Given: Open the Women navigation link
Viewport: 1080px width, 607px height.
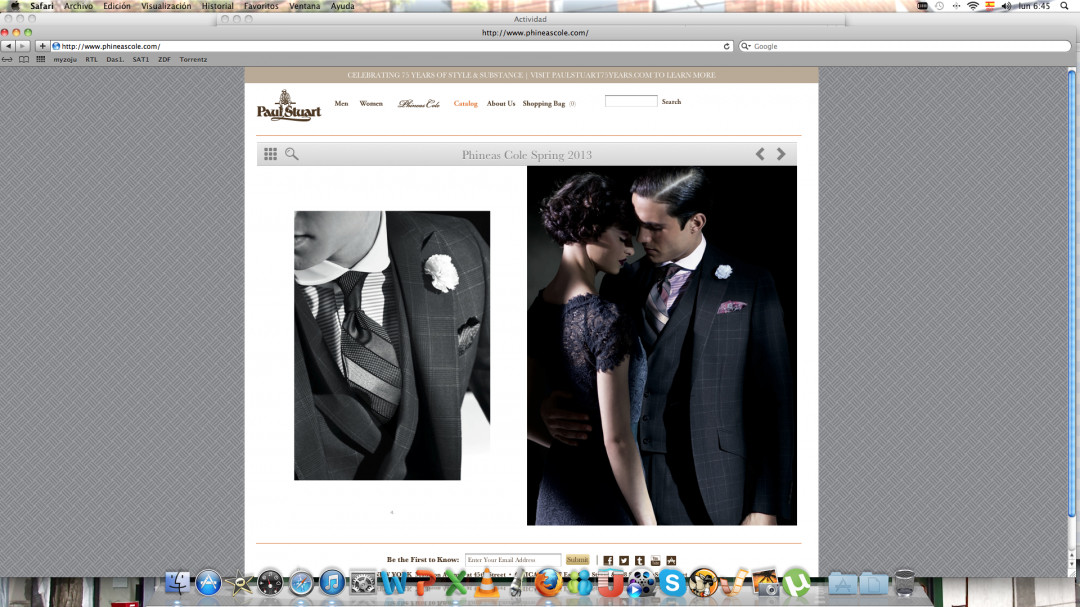Looking at the screenshot, I should pos(371,103).
